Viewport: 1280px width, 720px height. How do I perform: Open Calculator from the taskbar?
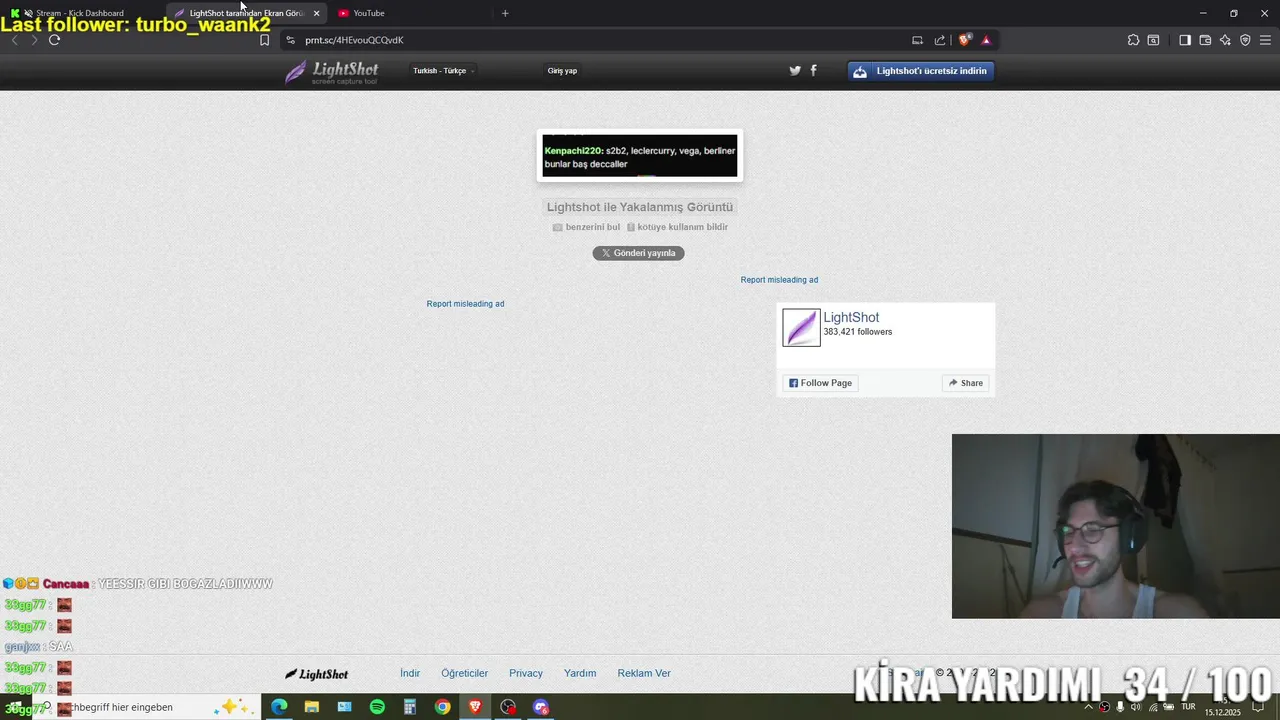coord(409,707)
